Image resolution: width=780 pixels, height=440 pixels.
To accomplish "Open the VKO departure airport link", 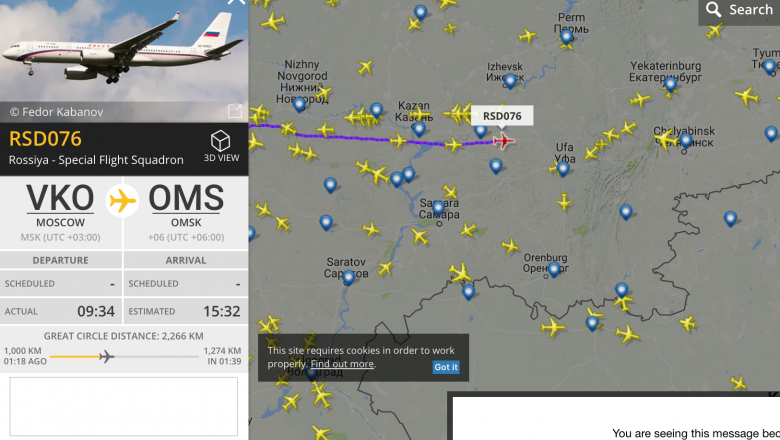I will click(x=60, y=197).
